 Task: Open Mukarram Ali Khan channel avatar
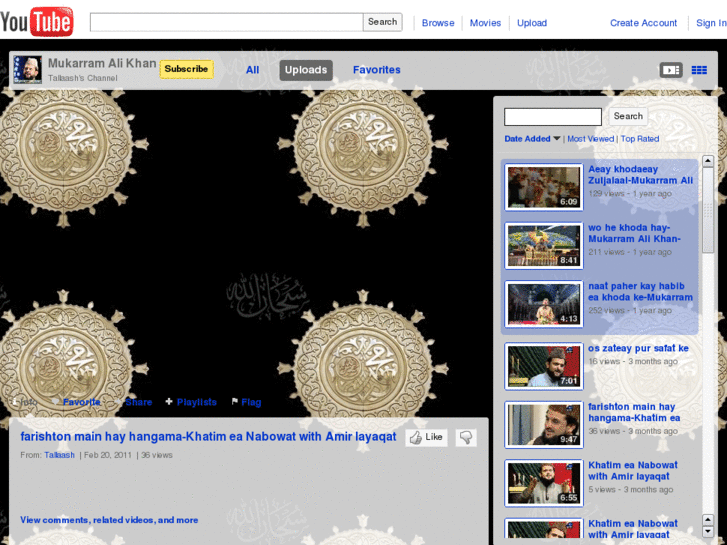pyautogui.click(x=27, y=70)
